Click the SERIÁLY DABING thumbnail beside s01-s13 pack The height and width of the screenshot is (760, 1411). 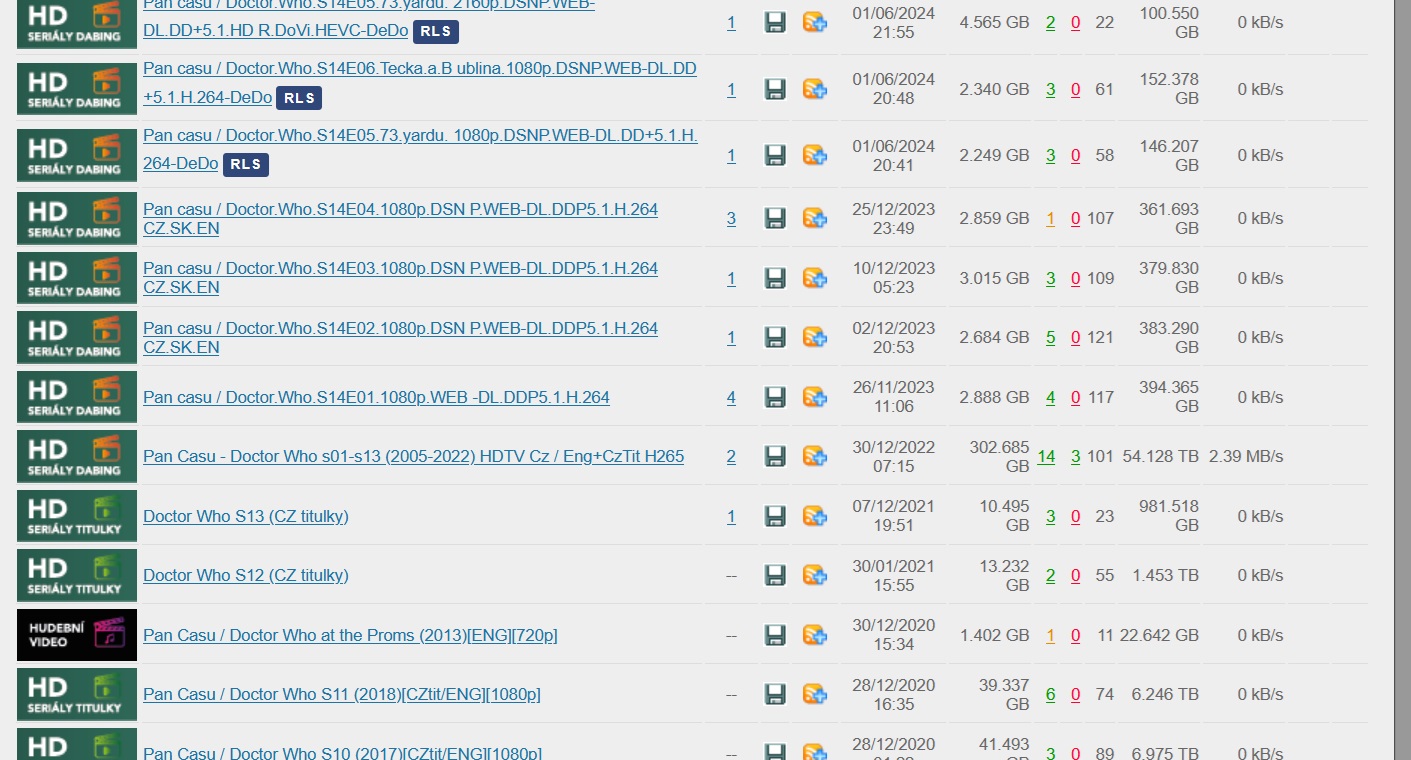click(x=77, y=456)
